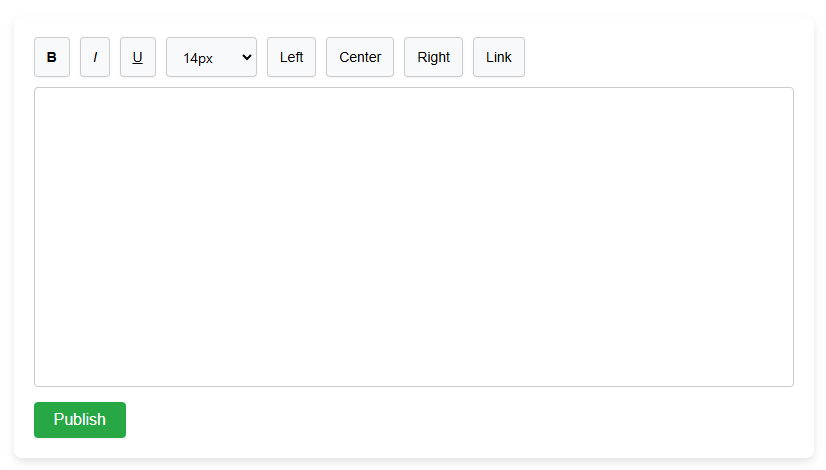Toggle underline formatting with the U button
This screenshot has height=470, width=826.
click(x=138, y=57)
